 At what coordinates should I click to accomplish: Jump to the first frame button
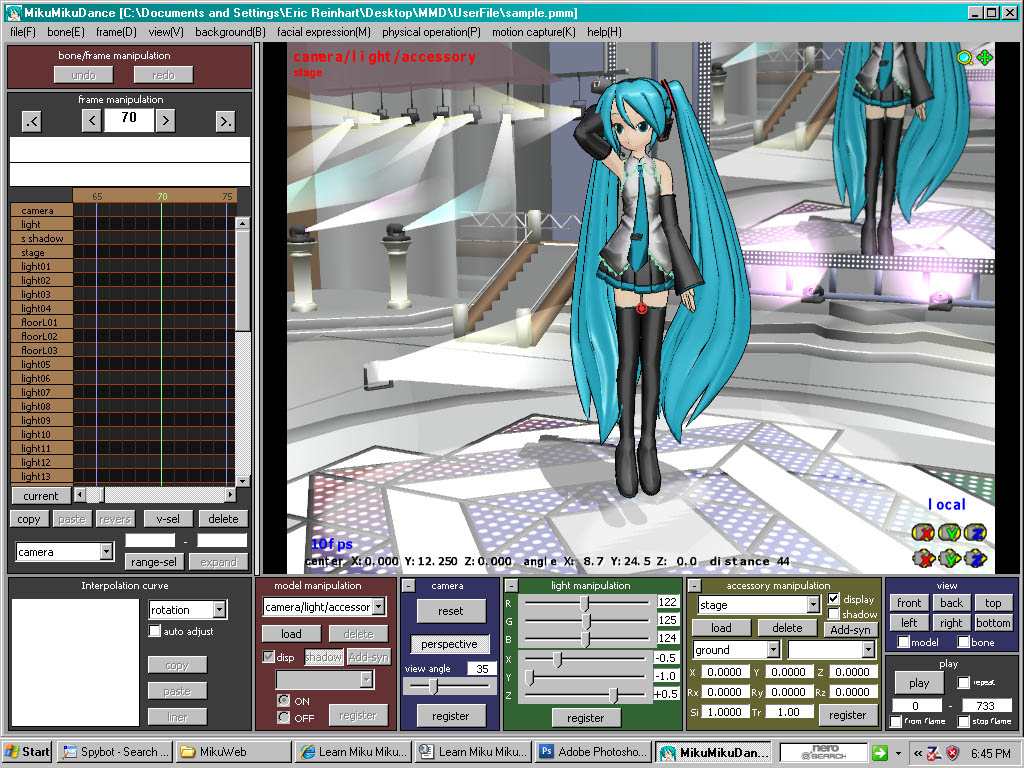[31, 121]
